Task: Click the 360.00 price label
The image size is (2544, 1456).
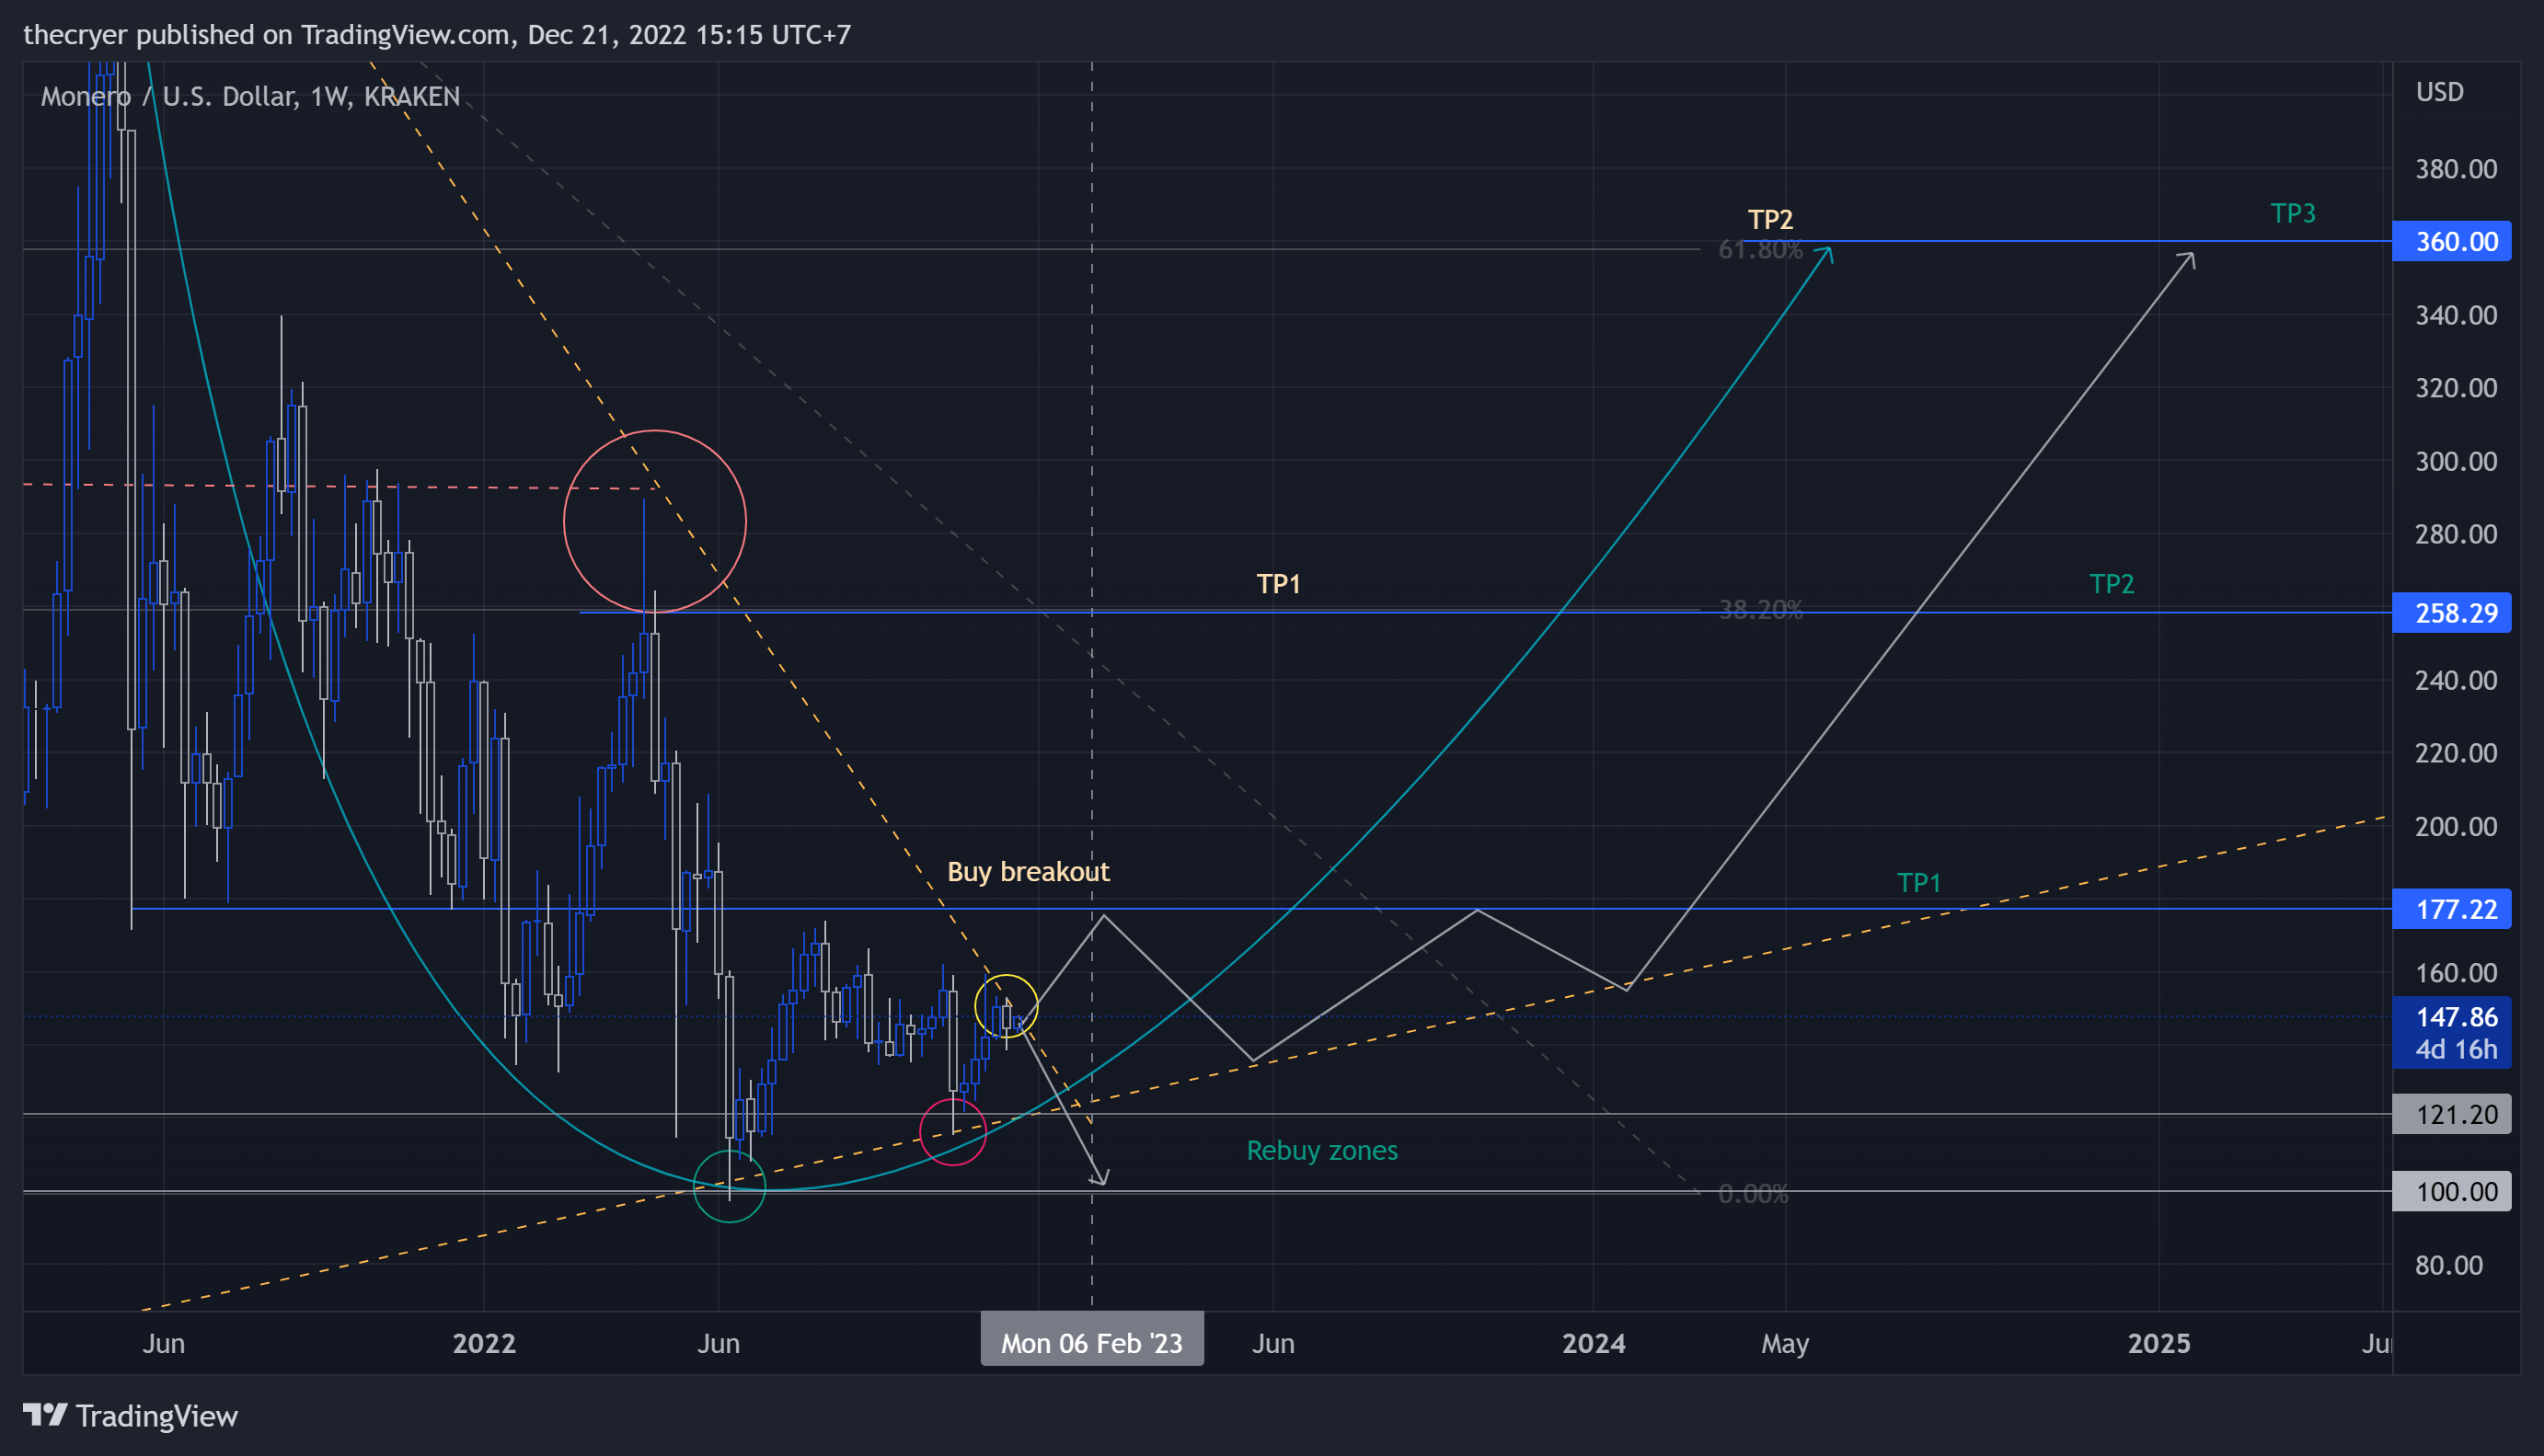Action: pyautogui.click(x=2451, y=242)
